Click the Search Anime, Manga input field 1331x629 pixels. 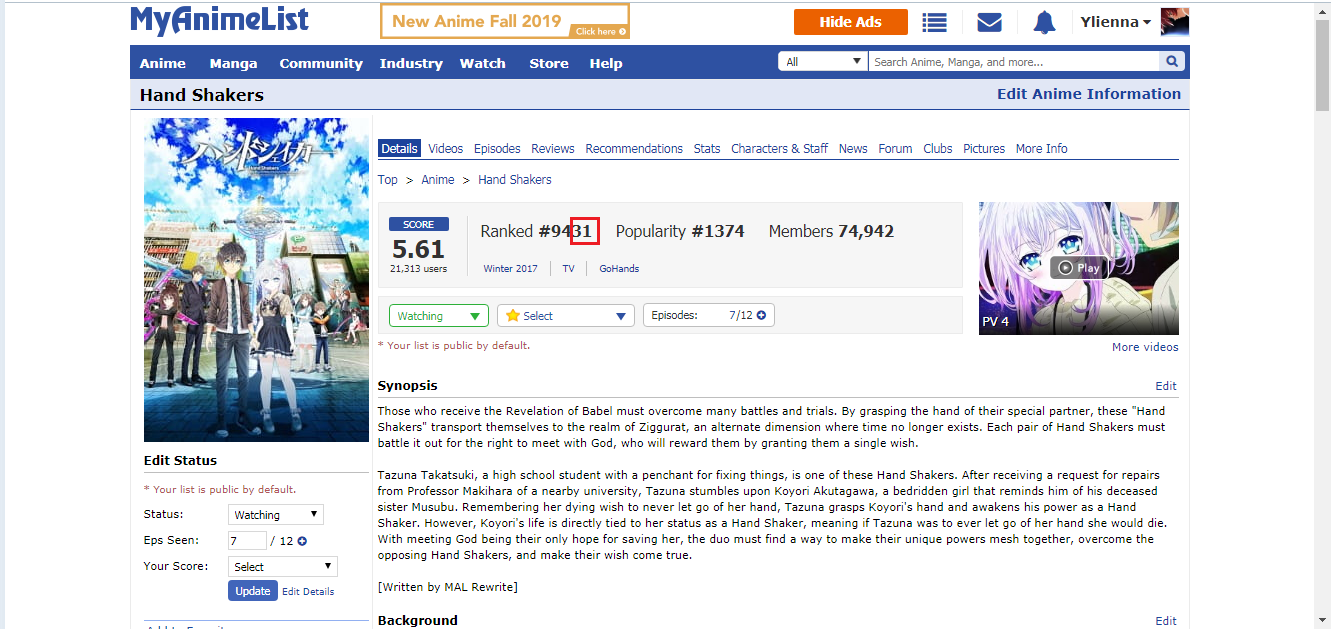pos(1014,62)
